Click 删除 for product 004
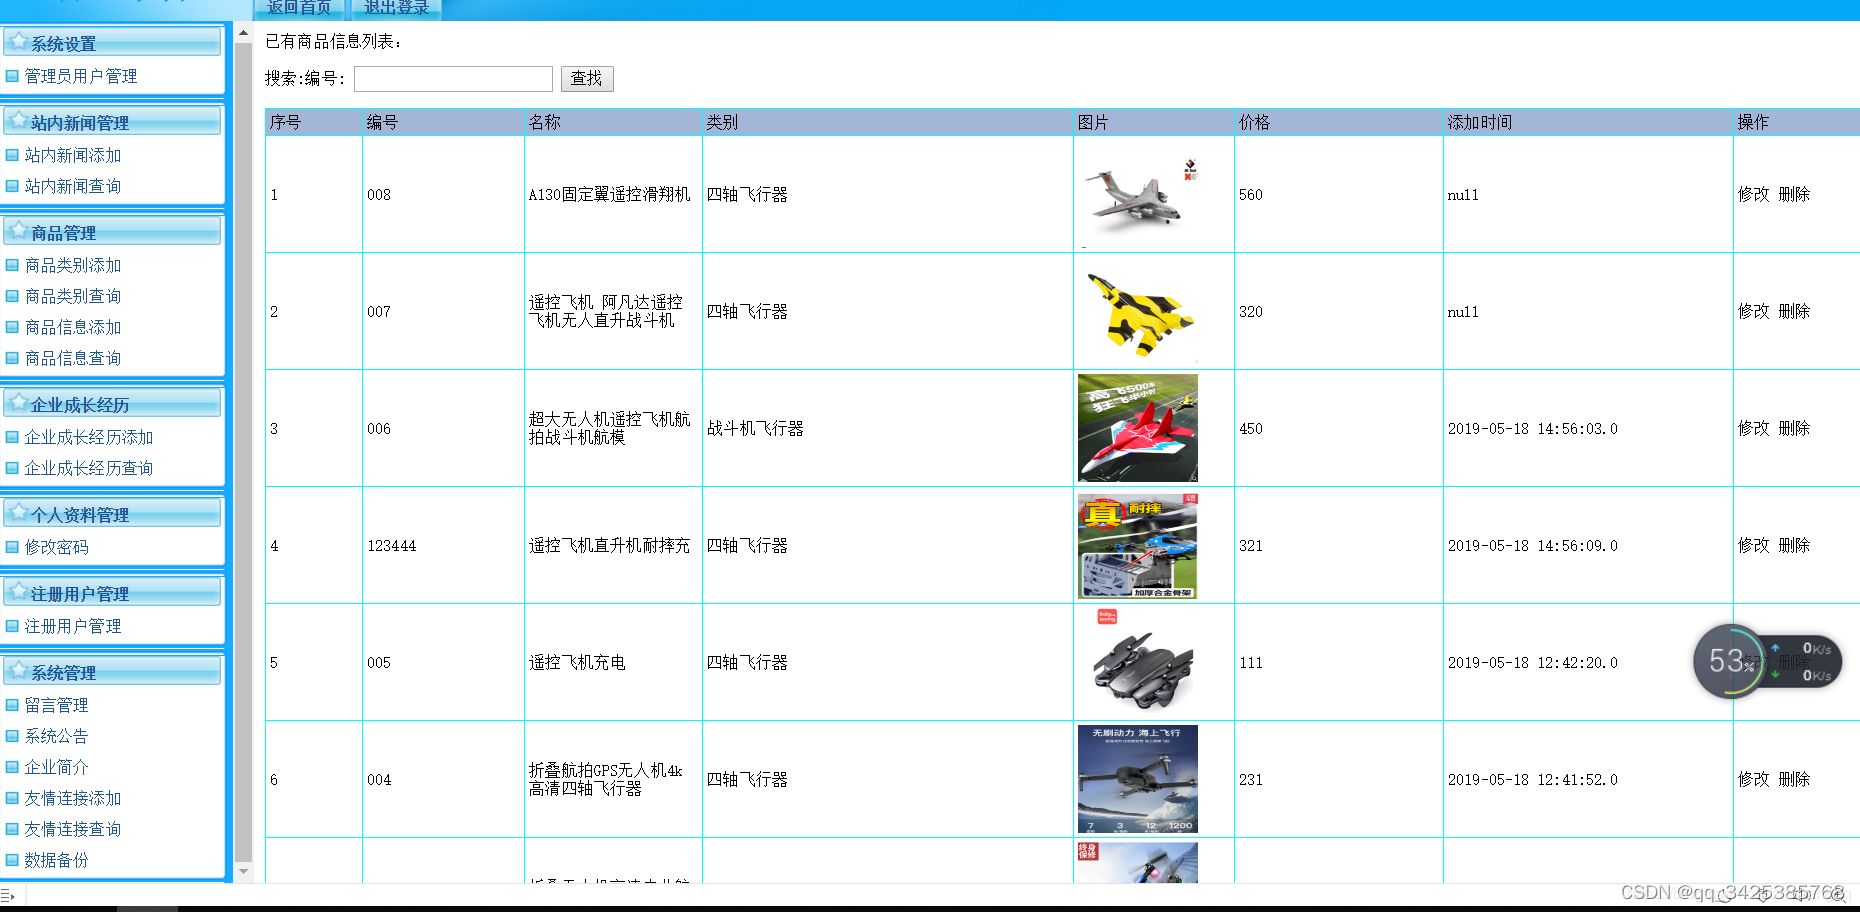Screen dimensions: 1860x912 (x=1794, y=779)
